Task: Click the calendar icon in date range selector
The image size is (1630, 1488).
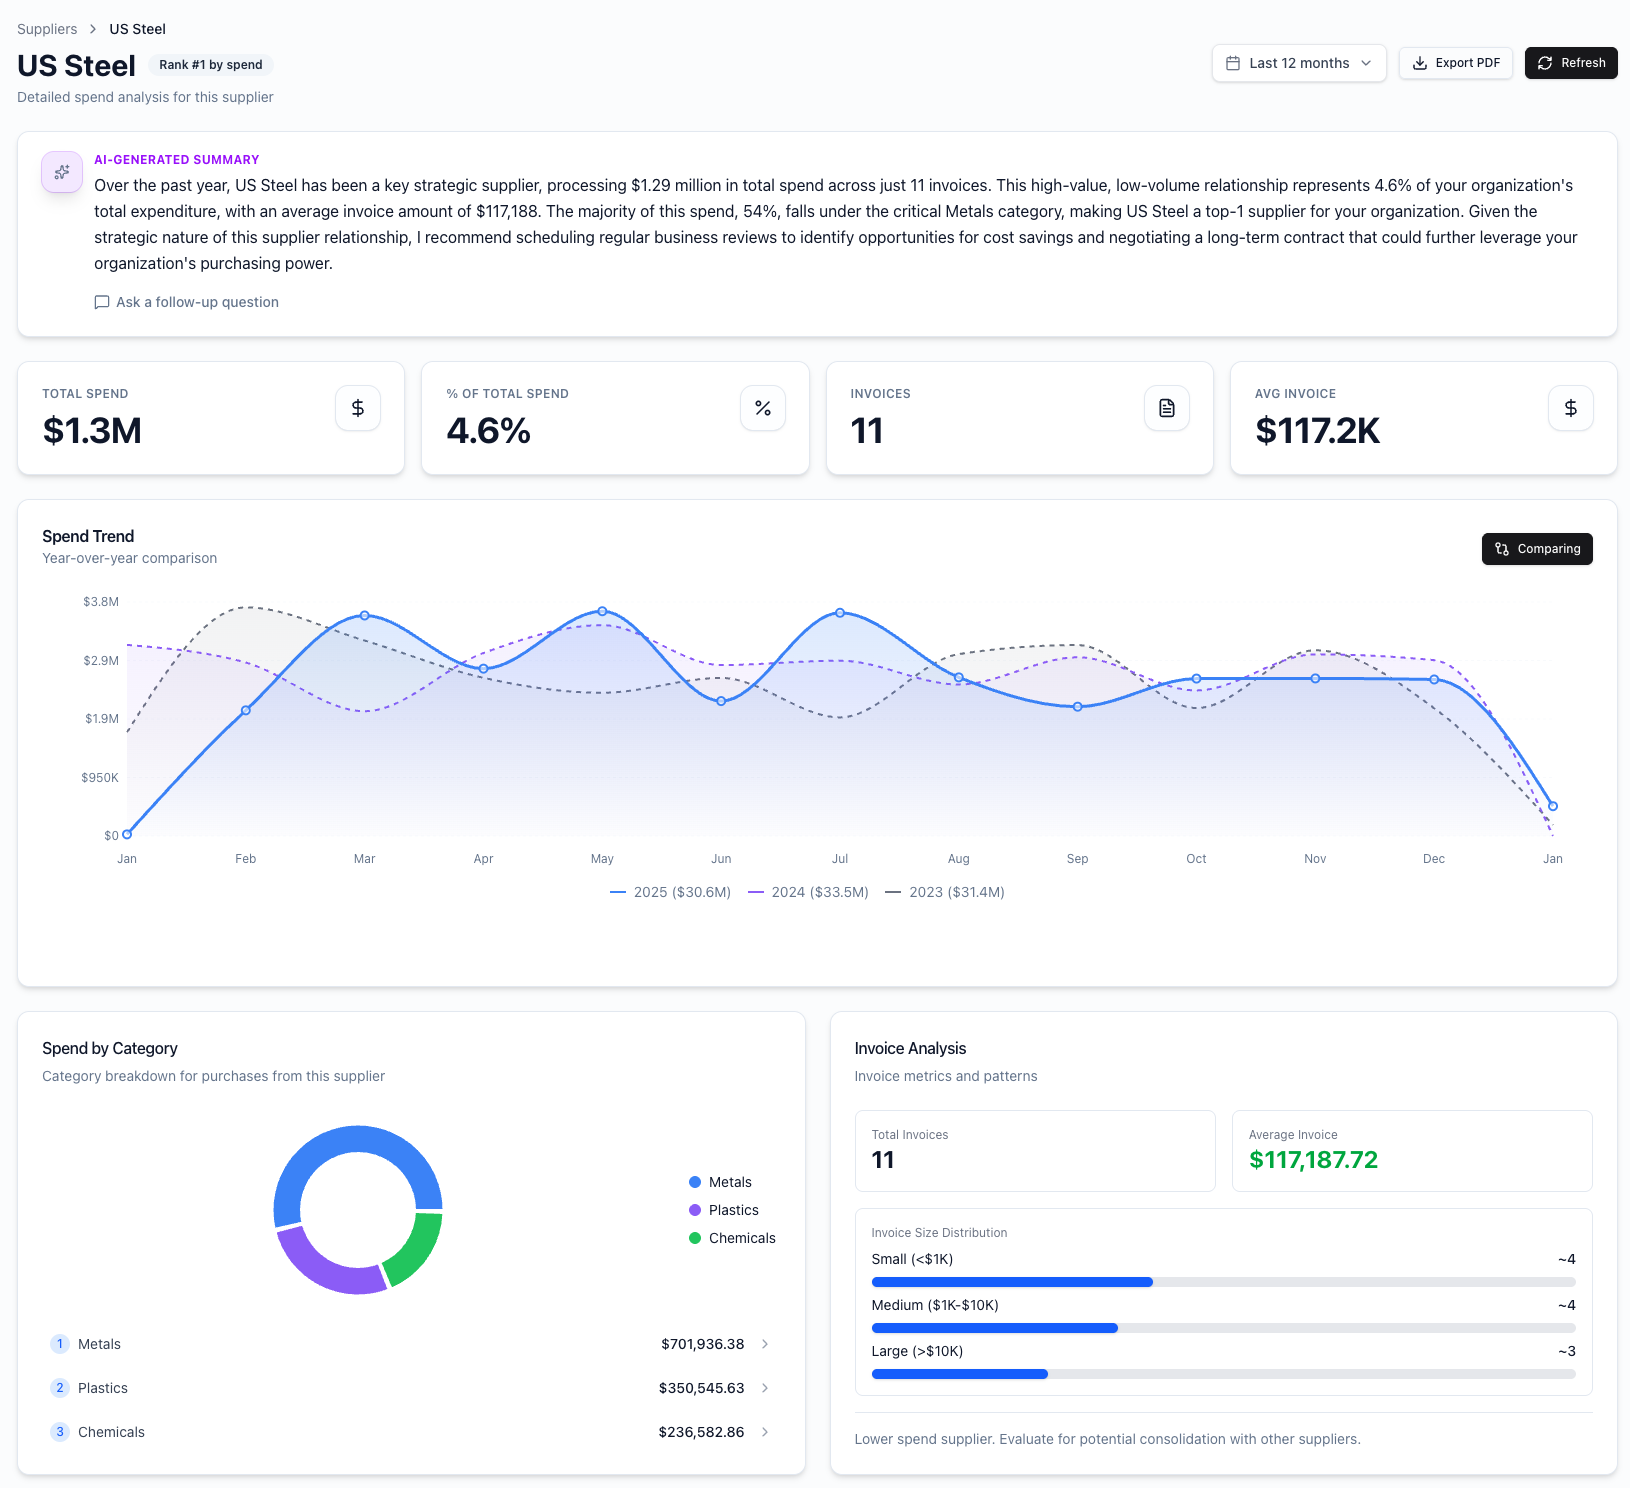Action: pos(1234,63)
